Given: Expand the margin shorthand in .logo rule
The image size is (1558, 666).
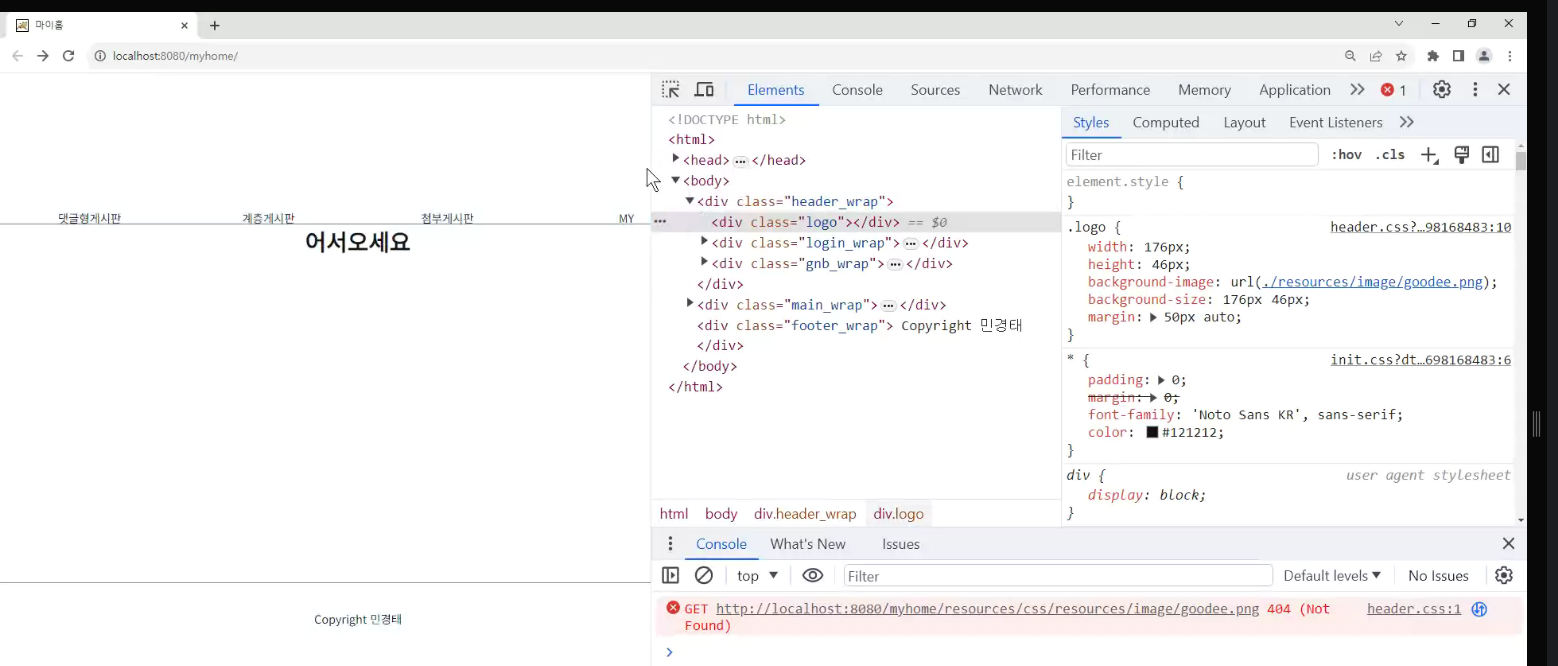Looking at the screenshot, I should coord(1153,317).
